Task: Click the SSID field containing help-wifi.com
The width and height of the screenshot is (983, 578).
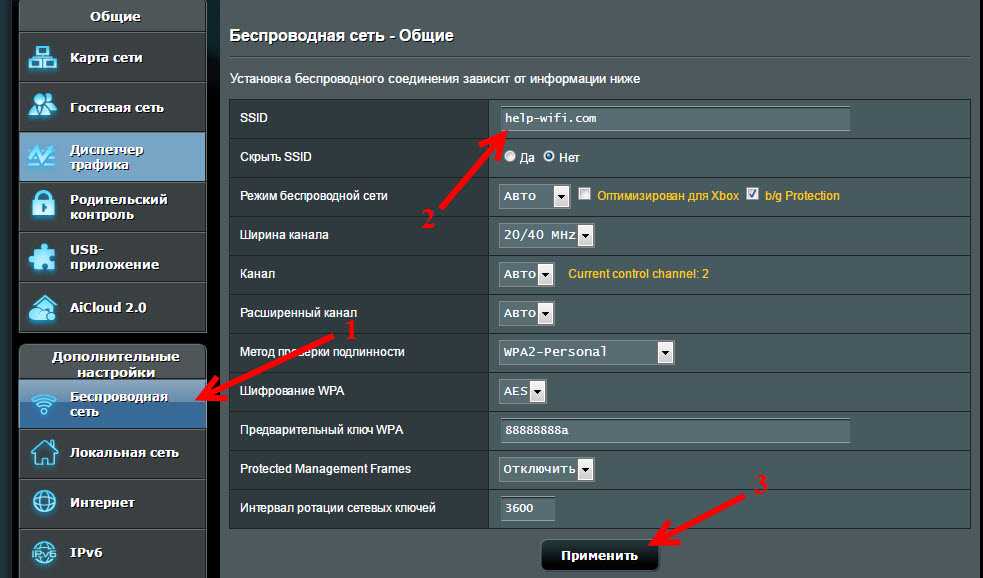Action: coord(674,119)
